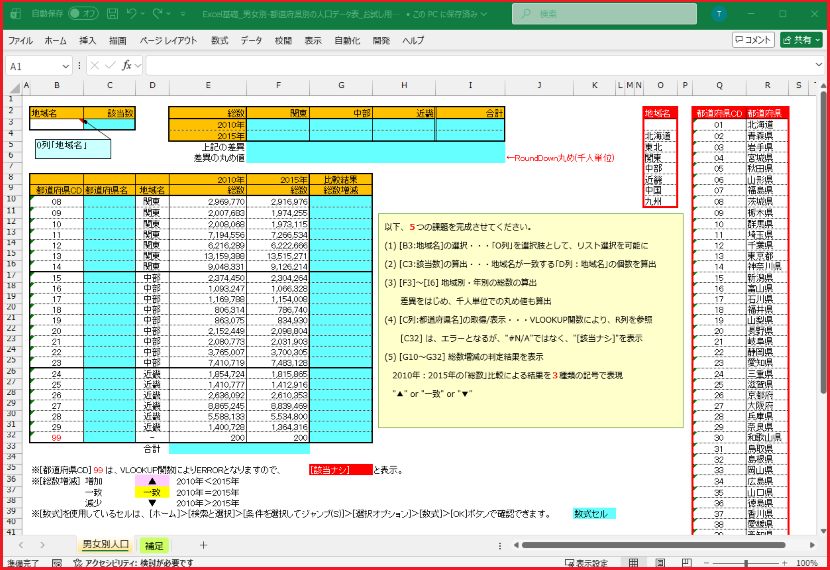Open the 描画 ribbon tab
Image resolution: width=830 pixels, height=570 pixels.
pos(118,40)
